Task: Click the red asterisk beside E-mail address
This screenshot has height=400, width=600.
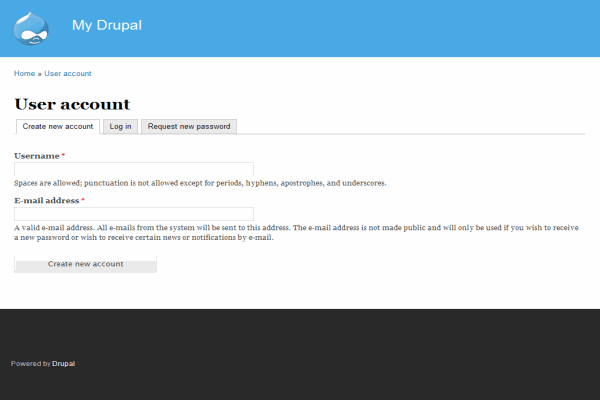Action: point(83,200)
